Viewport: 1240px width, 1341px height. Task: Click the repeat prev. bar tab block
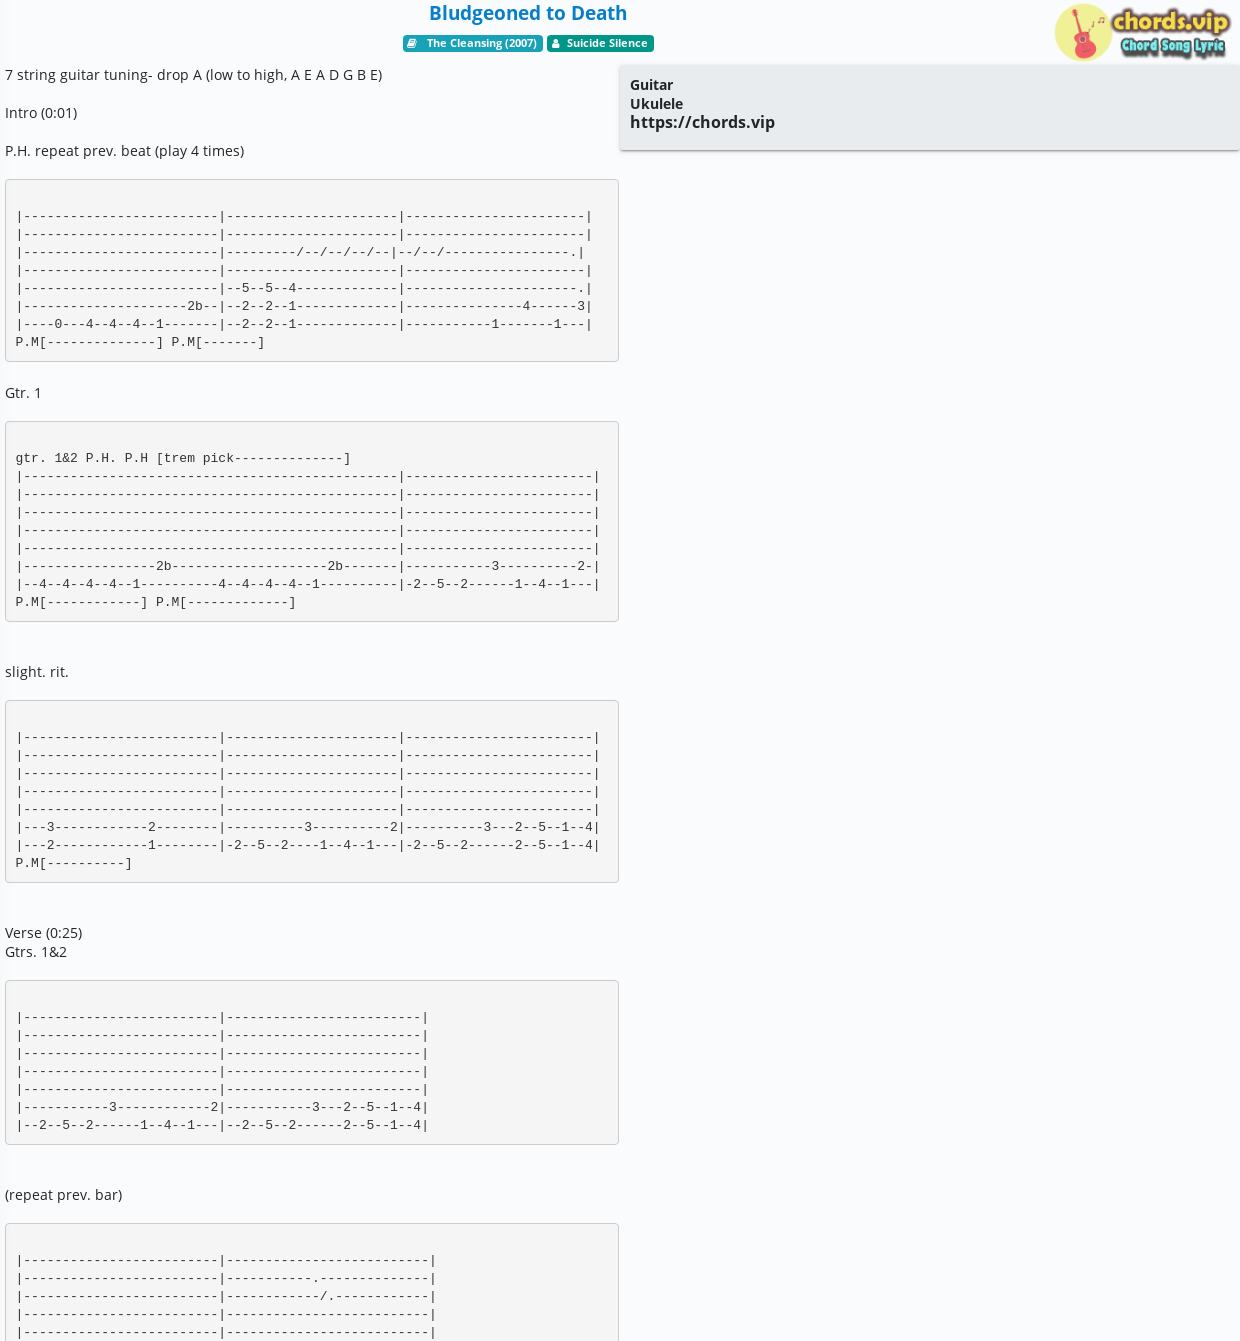click(x=312, y=1282)
